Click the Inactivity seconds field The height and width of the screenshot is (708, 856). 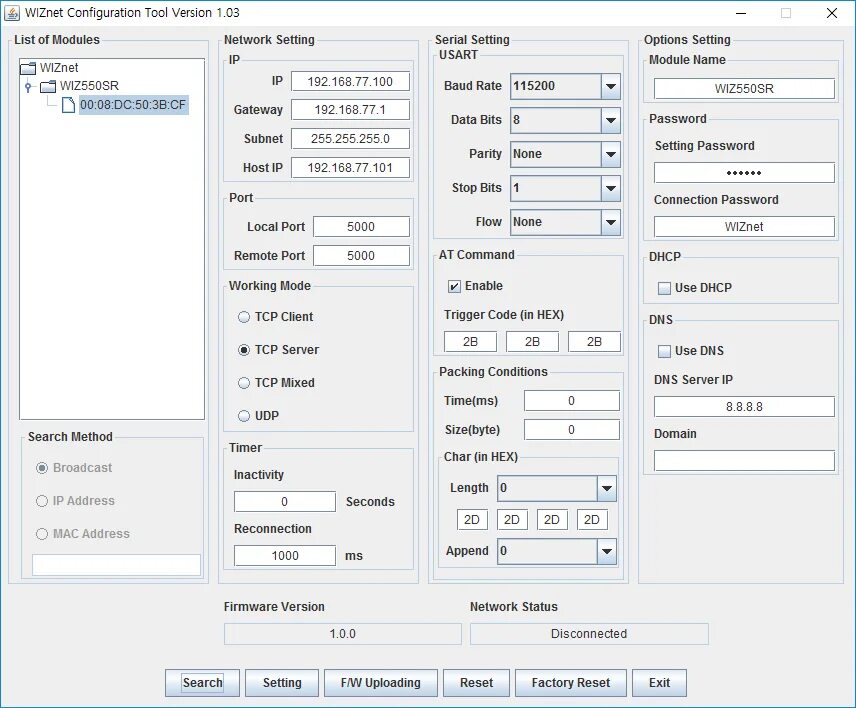point(284,502)
